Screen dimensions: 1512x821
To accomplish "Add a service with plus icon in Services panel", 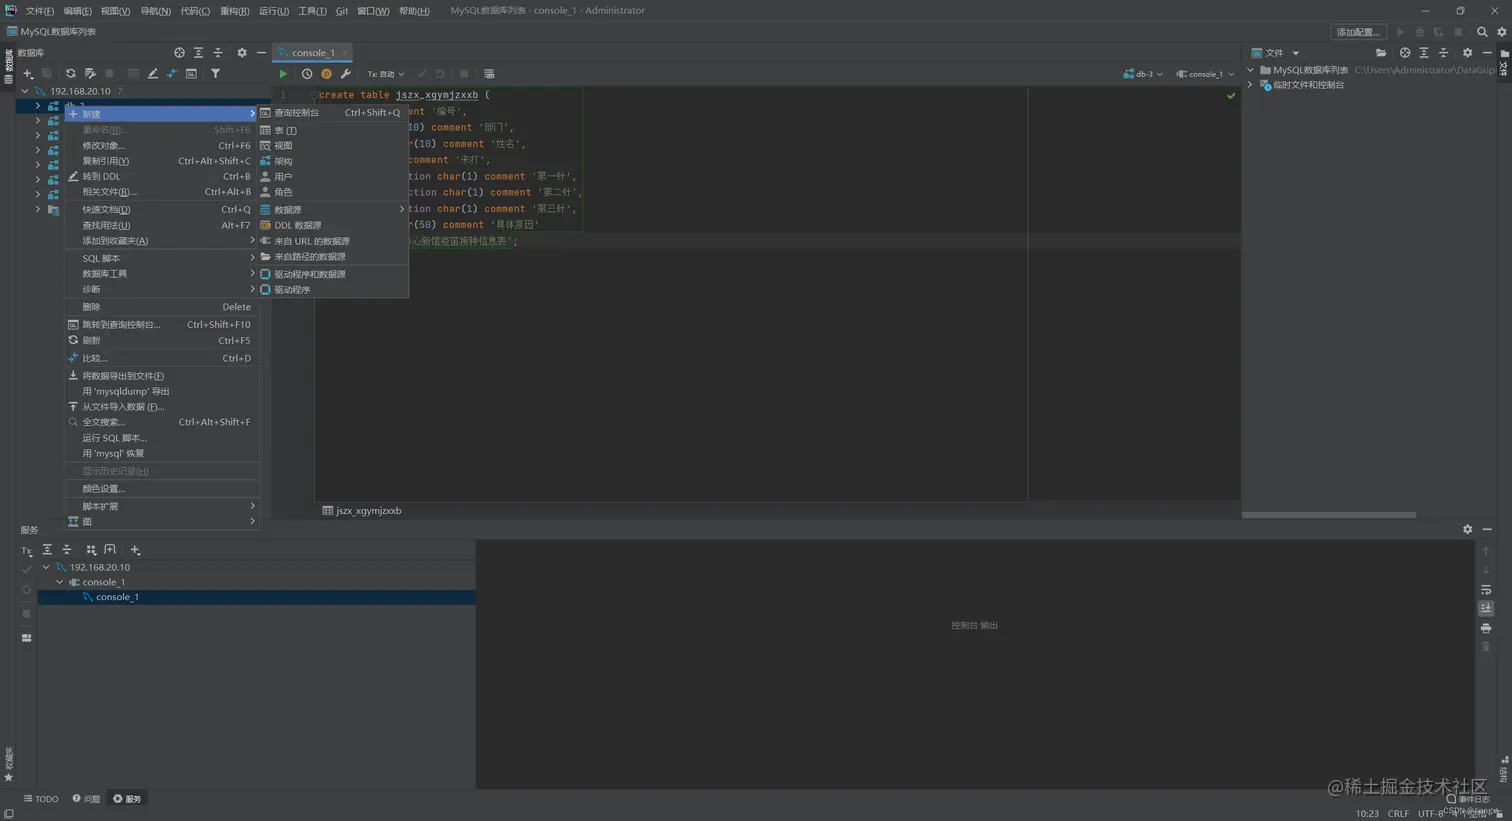I will click(x=135, y=550).
